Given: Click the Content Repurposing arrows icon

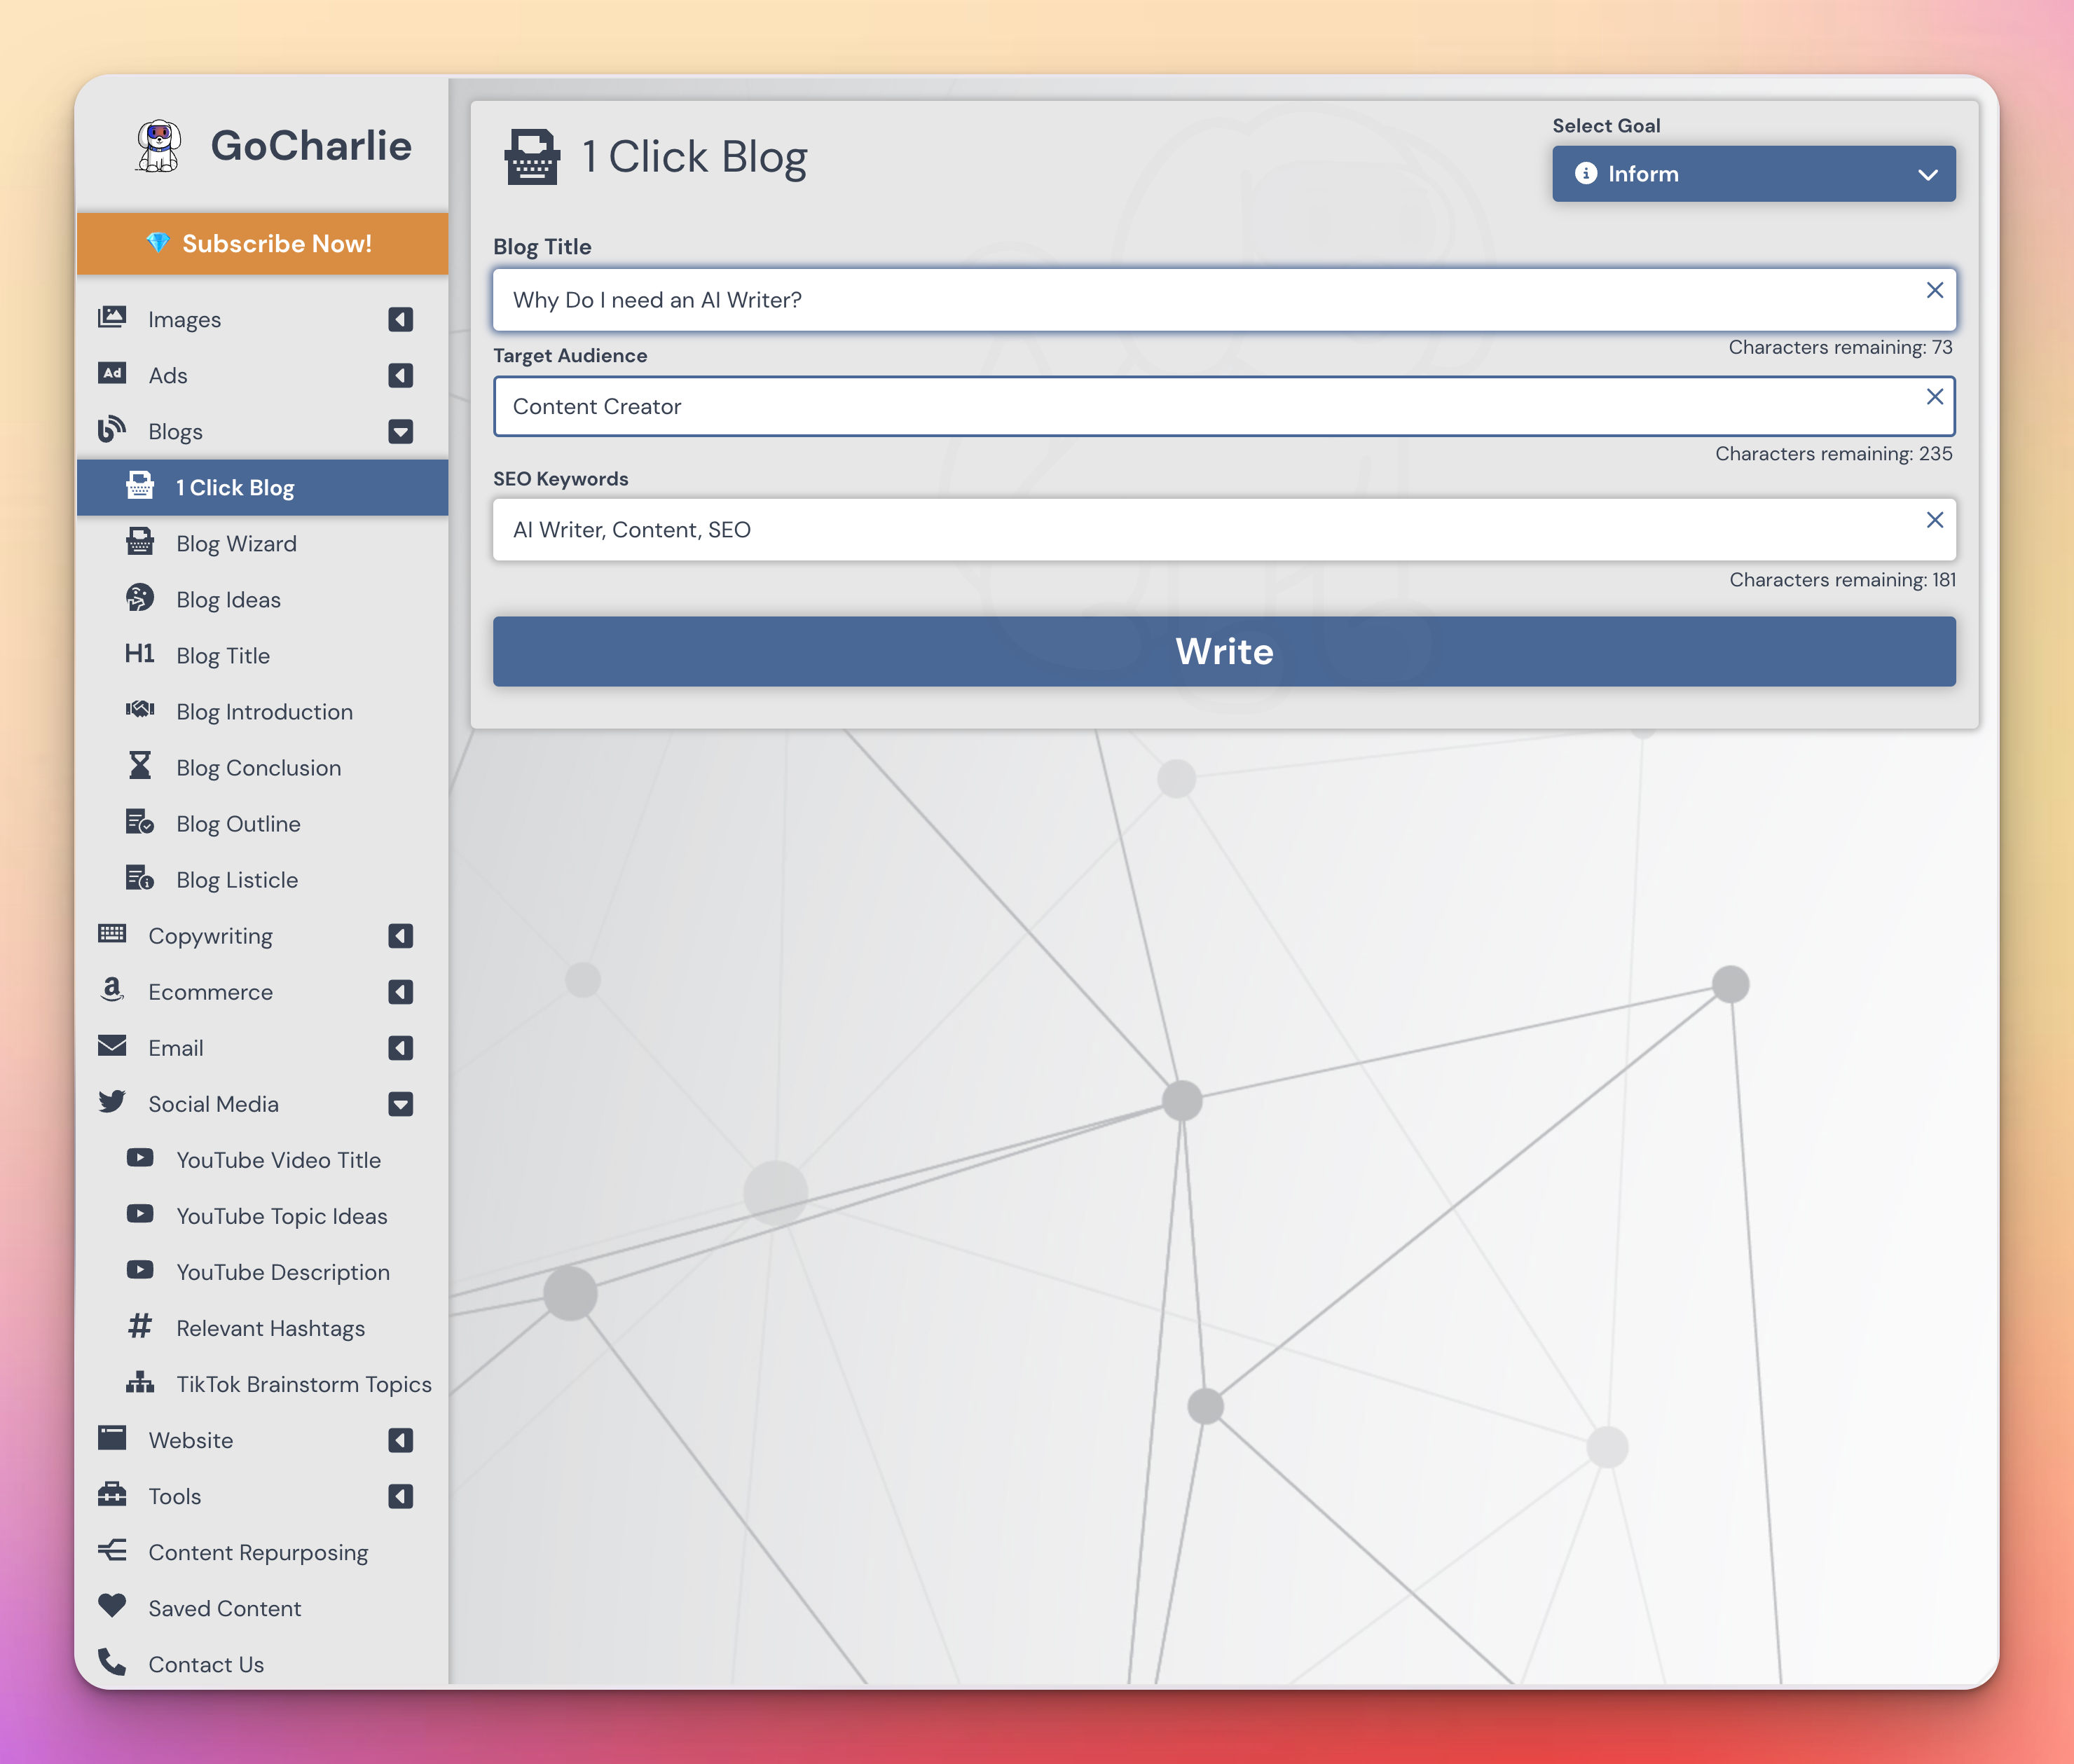Looking at the screenshot, I should tap(112, 1550).
